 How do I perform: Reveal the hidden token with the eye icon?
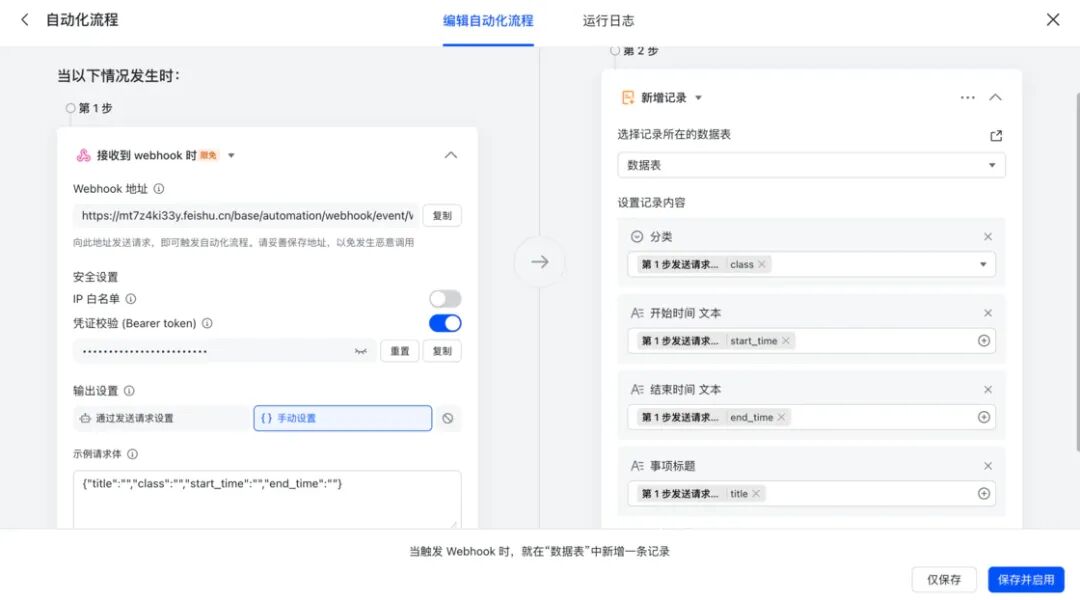tap(361, 351)
